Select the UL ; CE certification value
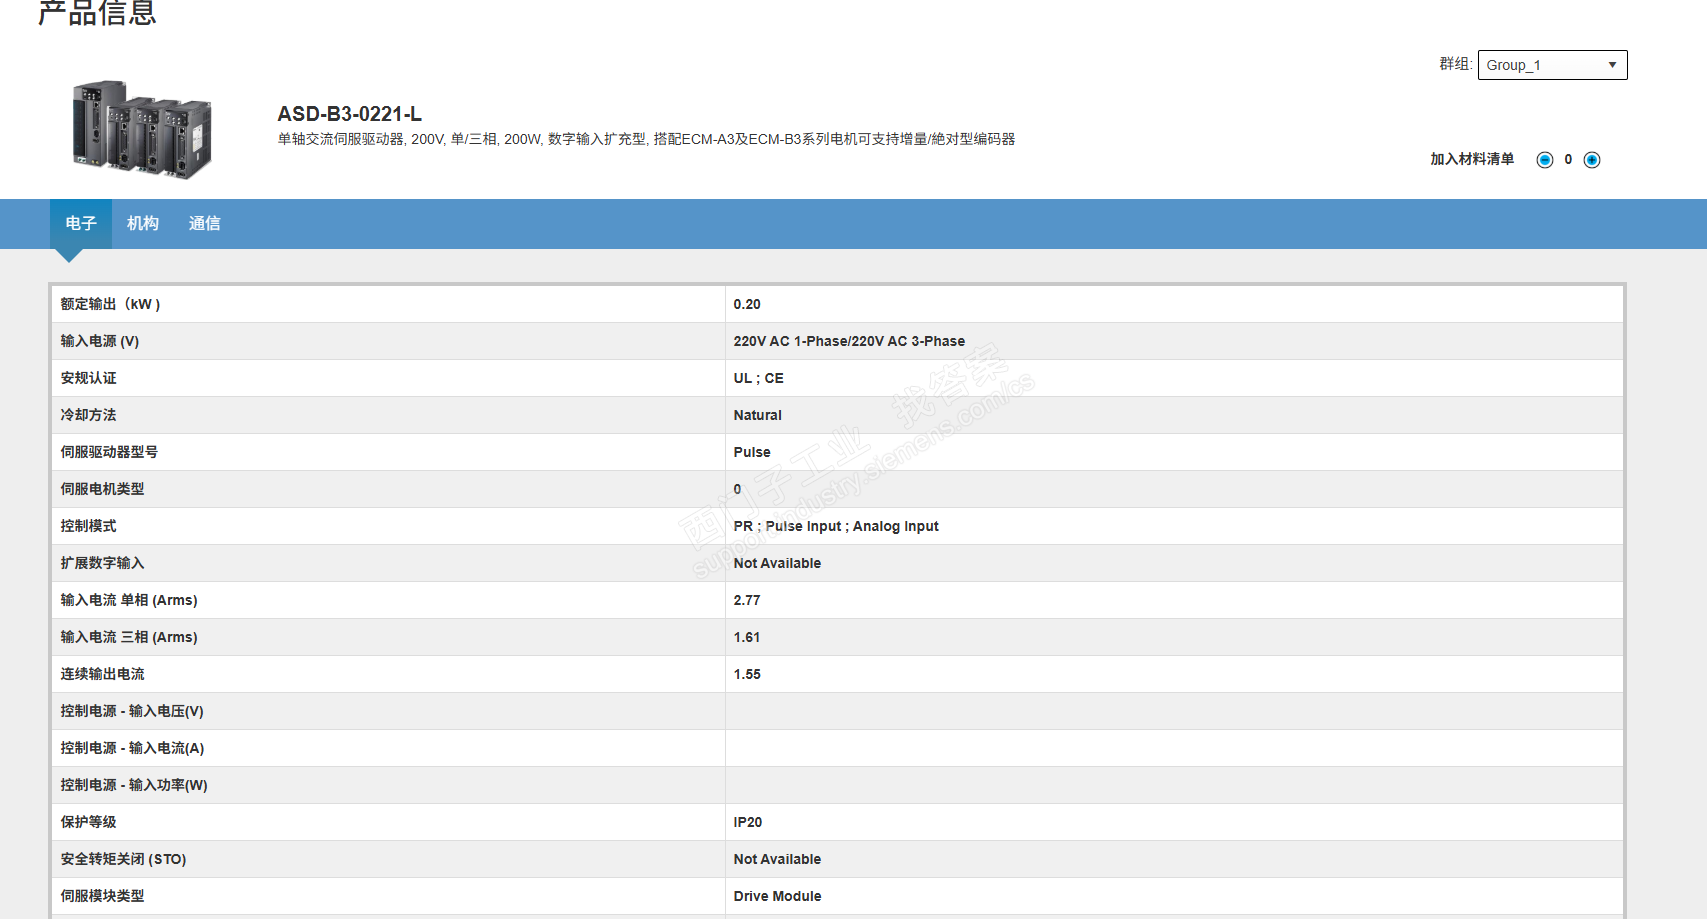1707x919 pixels. 759,378
